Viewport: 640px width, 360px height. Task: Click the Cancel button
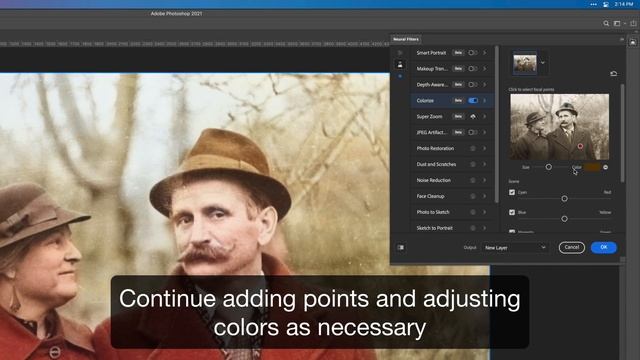point(571,247)
